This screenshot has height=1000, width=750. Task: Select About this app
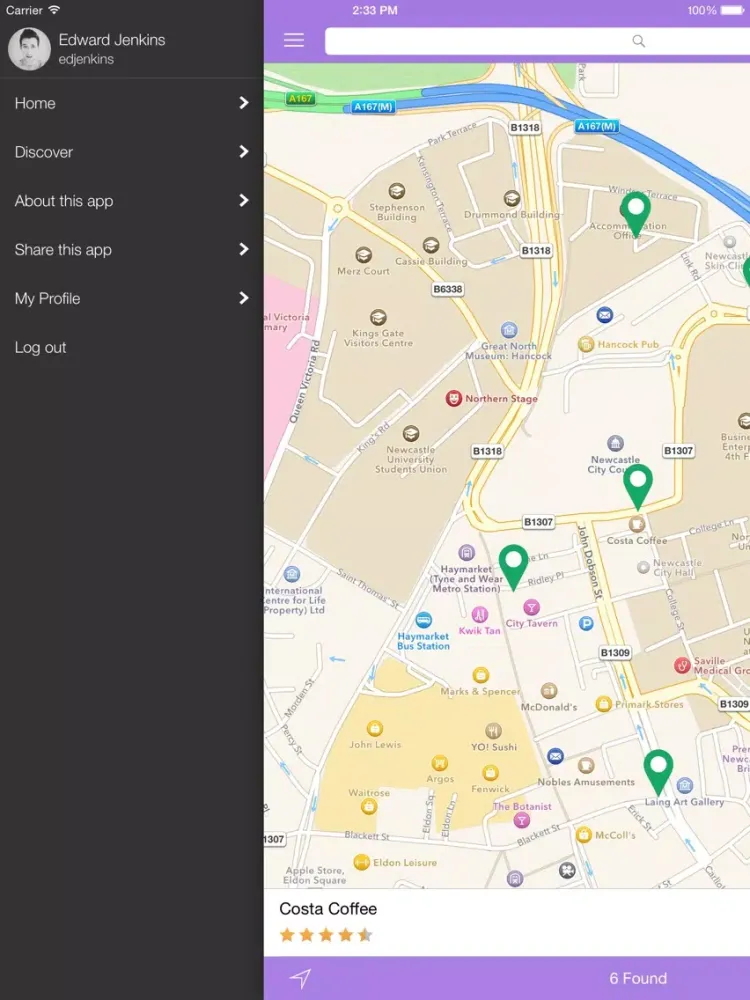tap(131, 201)
